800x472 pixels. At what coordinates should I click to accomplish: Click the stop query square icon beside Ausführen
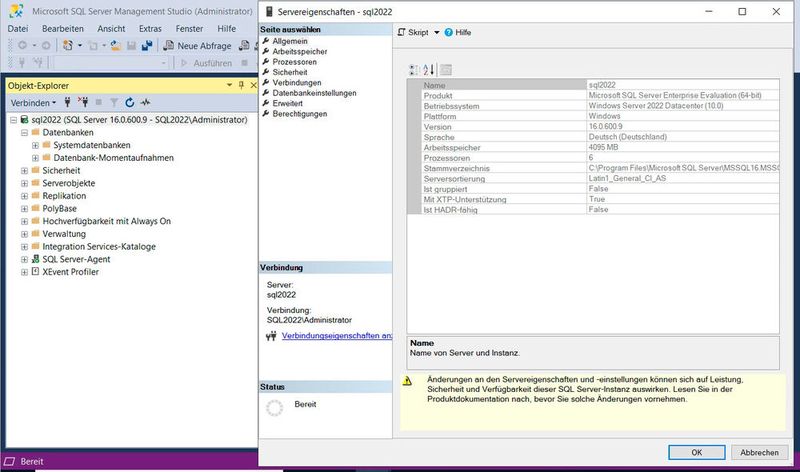pos(244,63)
